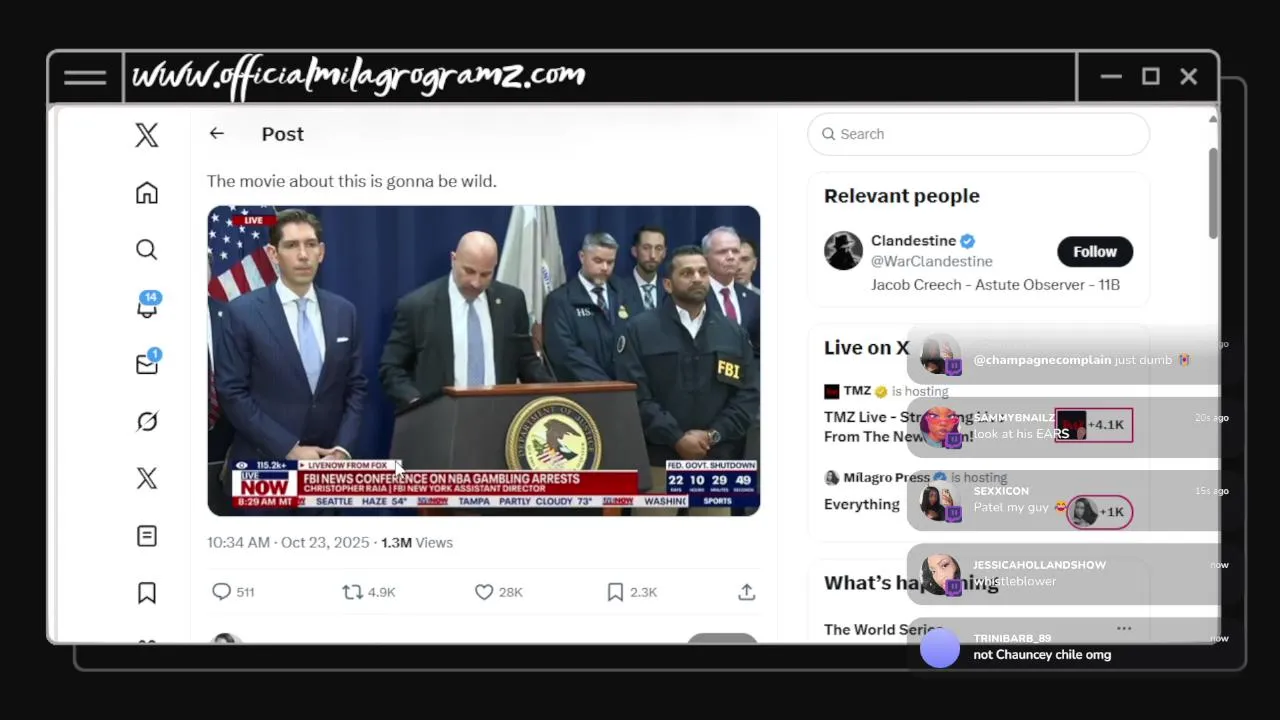Bookmark the post showing 2.3K bookmarks
1280x720 pixels.
(632, 592)
